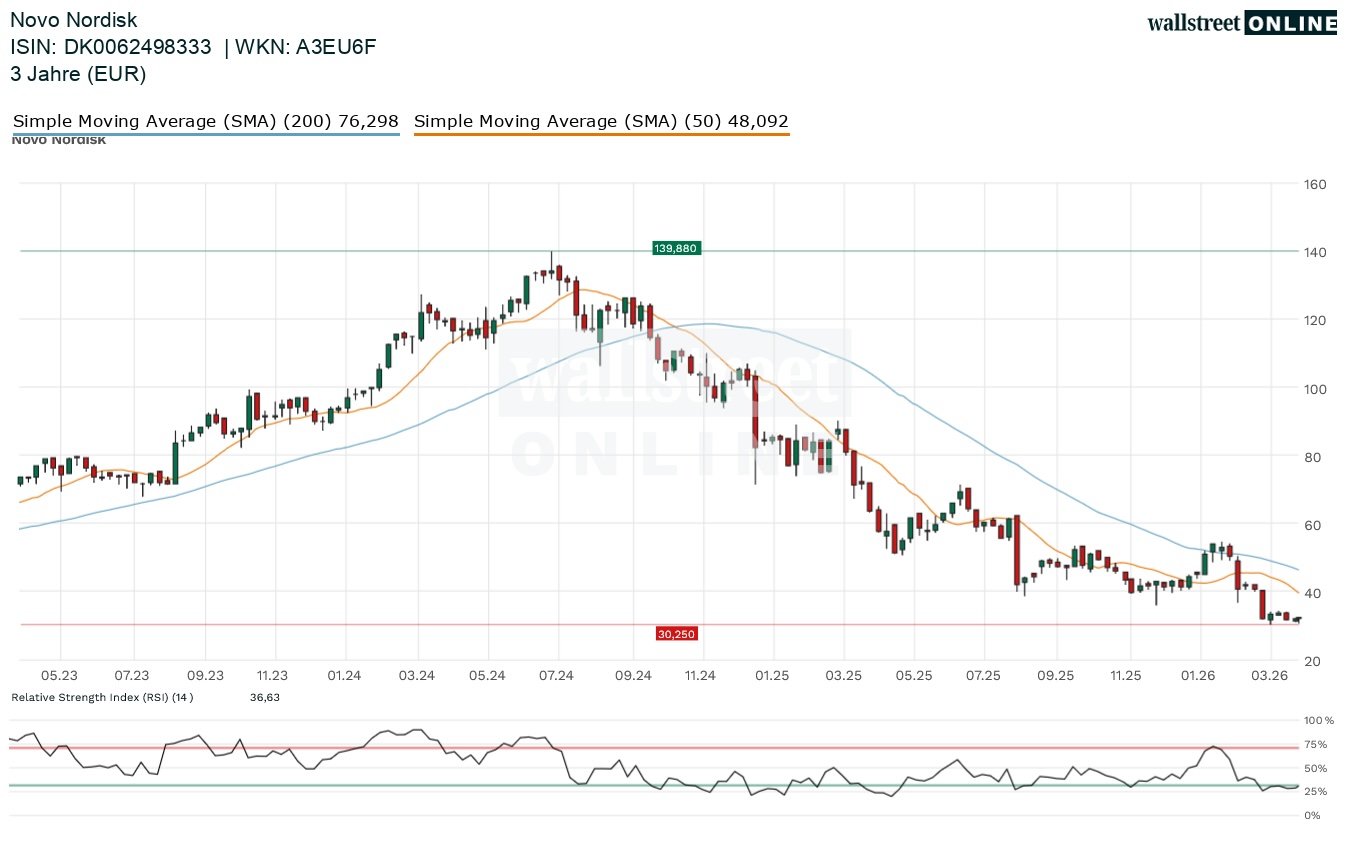1349x843 pixels.
Task: Click the wallstreet ONLINE logo
Action: pos(1241,23)
